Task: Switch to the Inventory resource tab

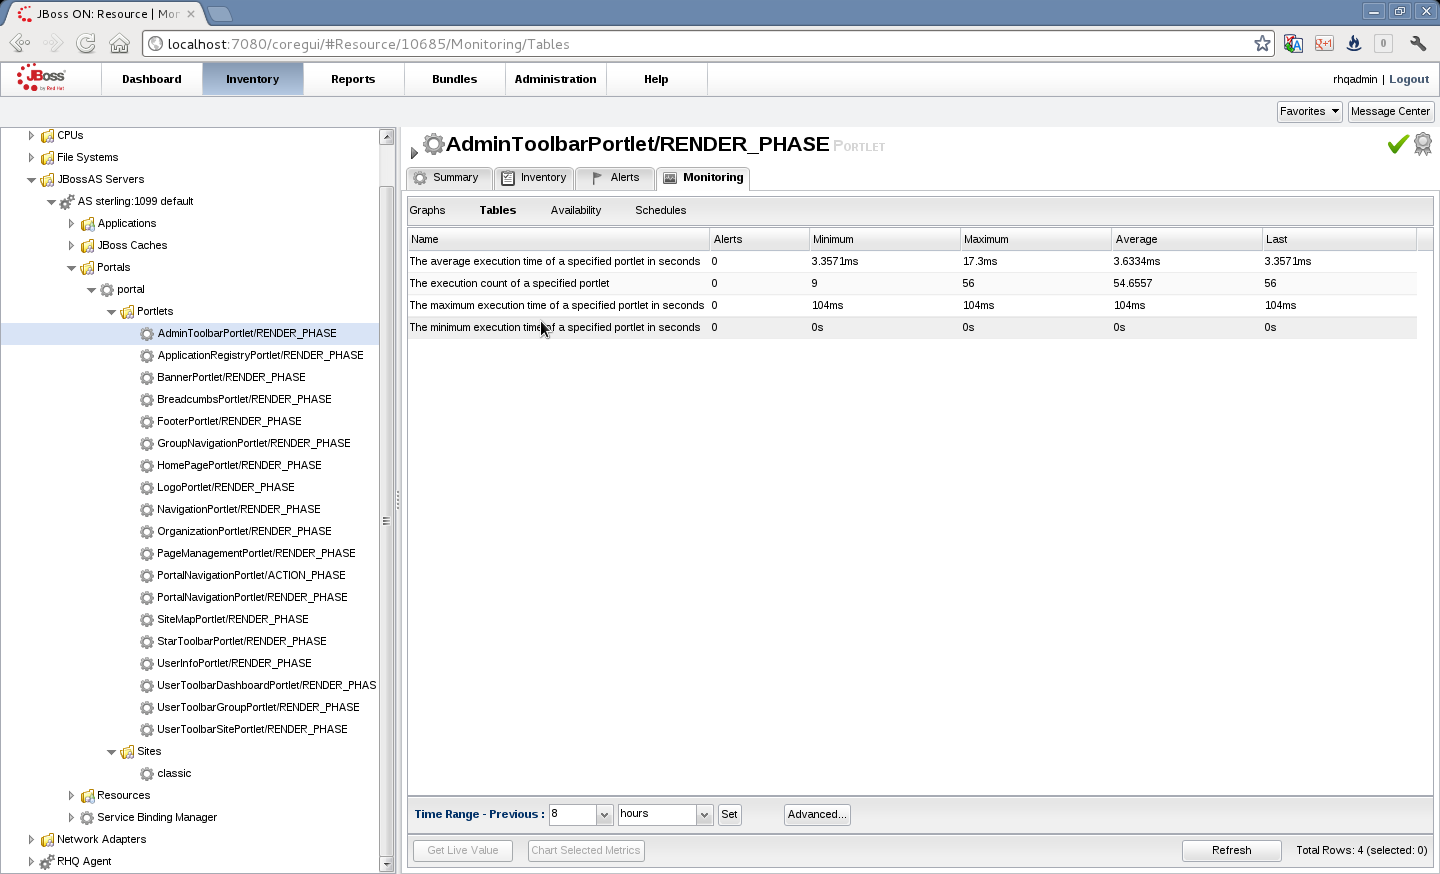Action: click(x=534, y=178)
